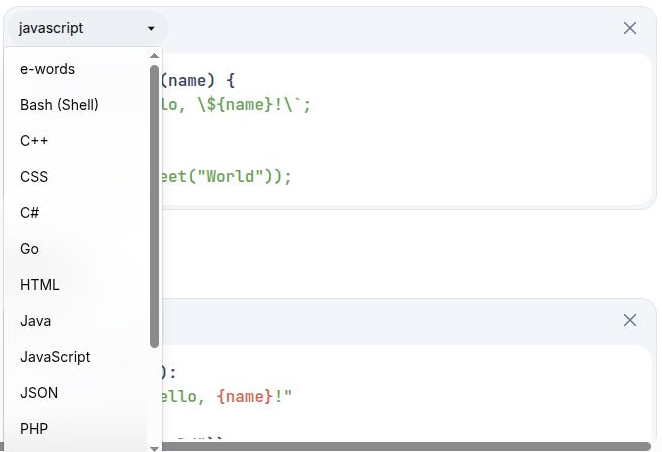This screenshot has height=452, width=662.
Task: Click the dropdown list scroll-up arrow
Action: [x=155, y=56]
